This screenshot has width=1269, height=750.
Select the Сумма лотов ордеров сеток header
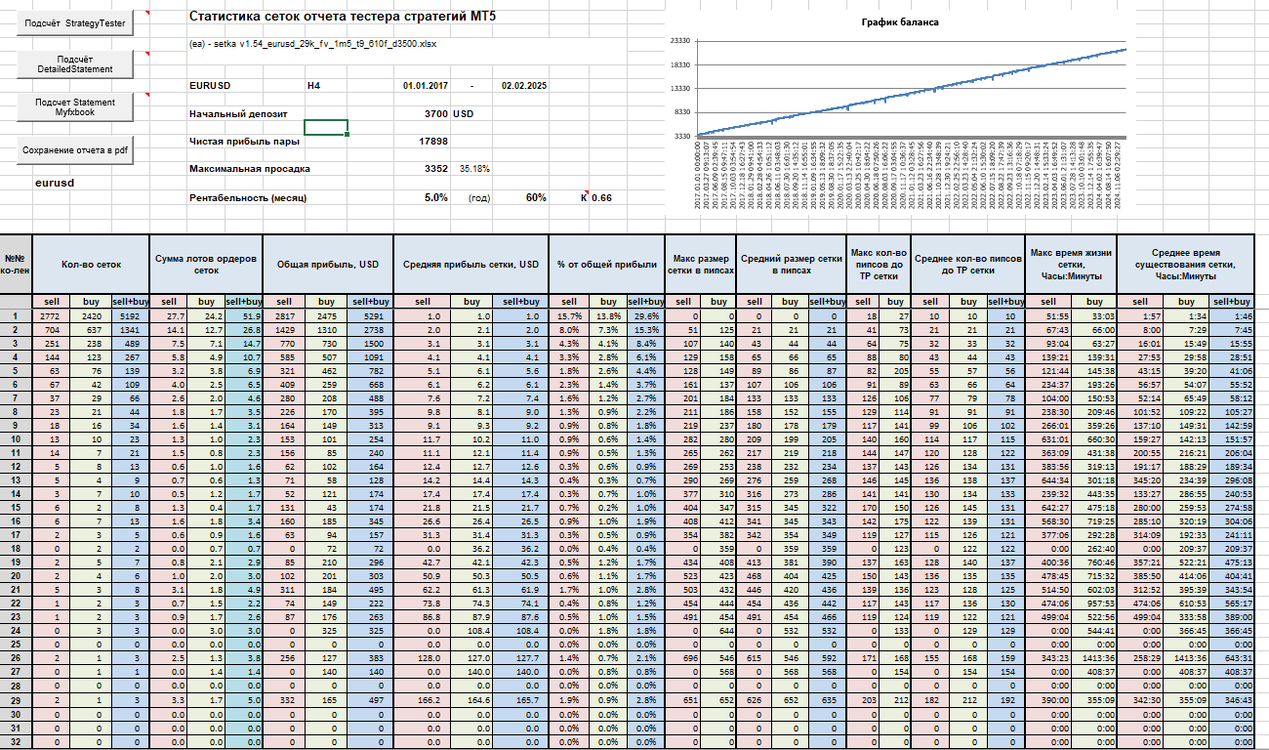tap(205, 264)
